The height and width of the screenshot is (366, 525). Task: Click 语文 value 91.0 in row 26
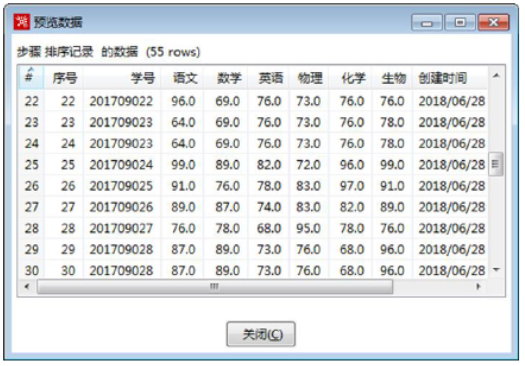tap(183, 186)
